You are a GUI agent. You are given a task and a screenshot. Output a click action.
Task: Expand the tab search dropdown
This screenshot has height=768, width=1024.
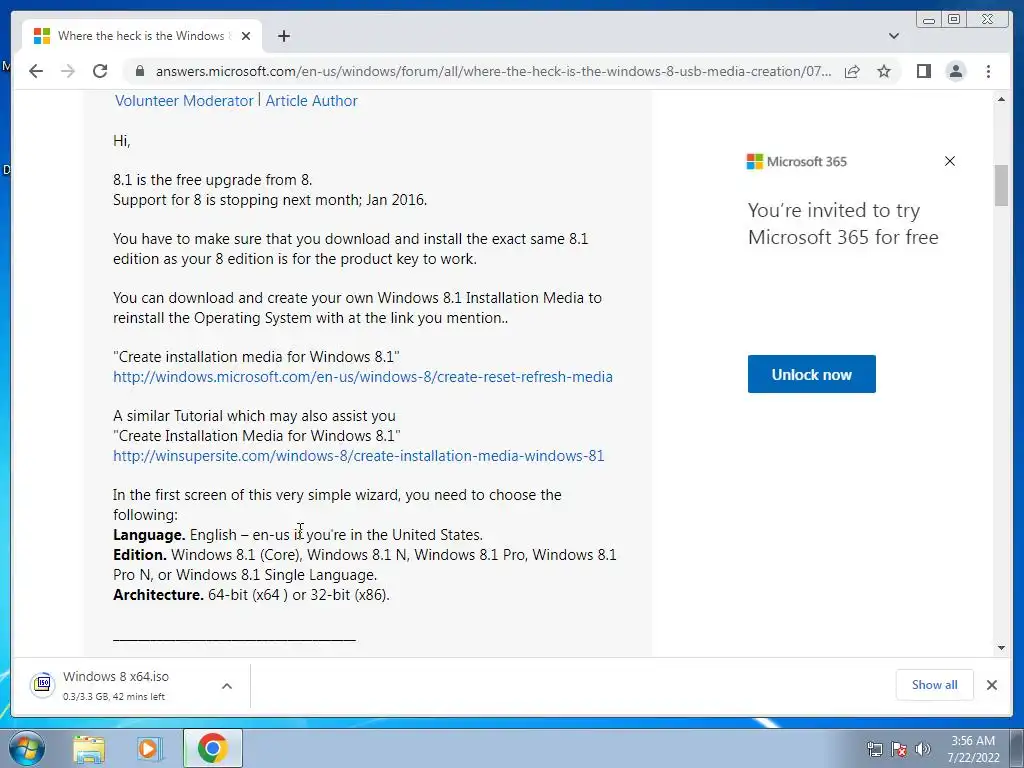click(x=894, y=36)
